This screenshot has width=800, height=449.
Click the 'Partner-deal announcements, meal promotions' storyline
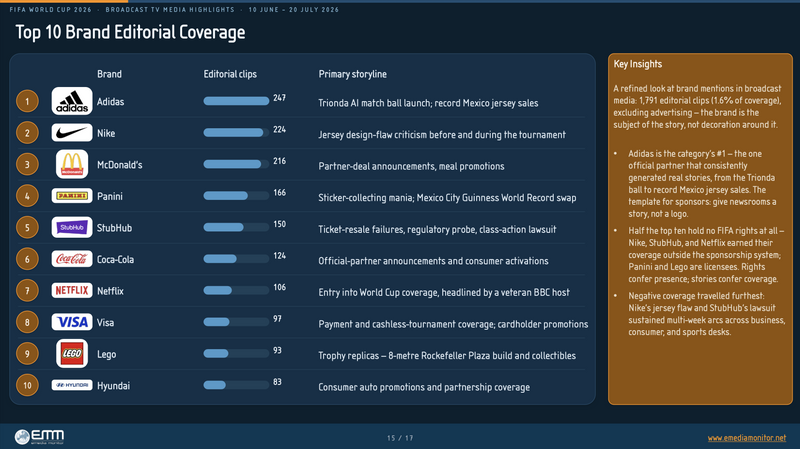click(411, 166)
